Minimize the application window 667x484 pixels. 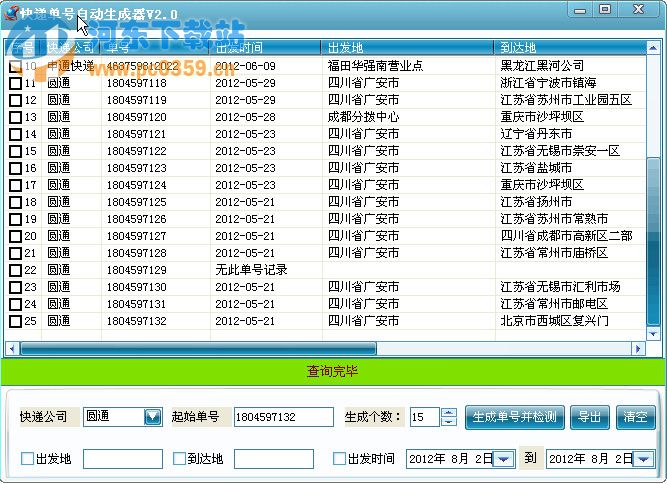coord(580,10)
